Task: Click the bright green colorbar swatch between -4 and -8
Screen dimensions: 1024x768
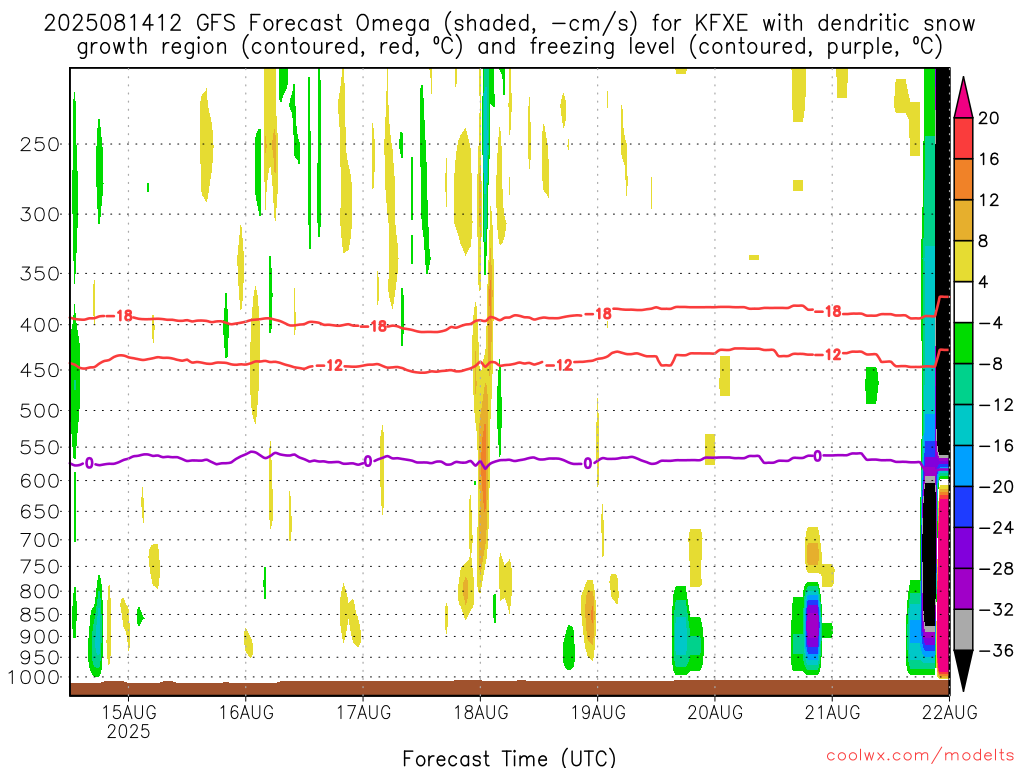Action: point(964,344)
